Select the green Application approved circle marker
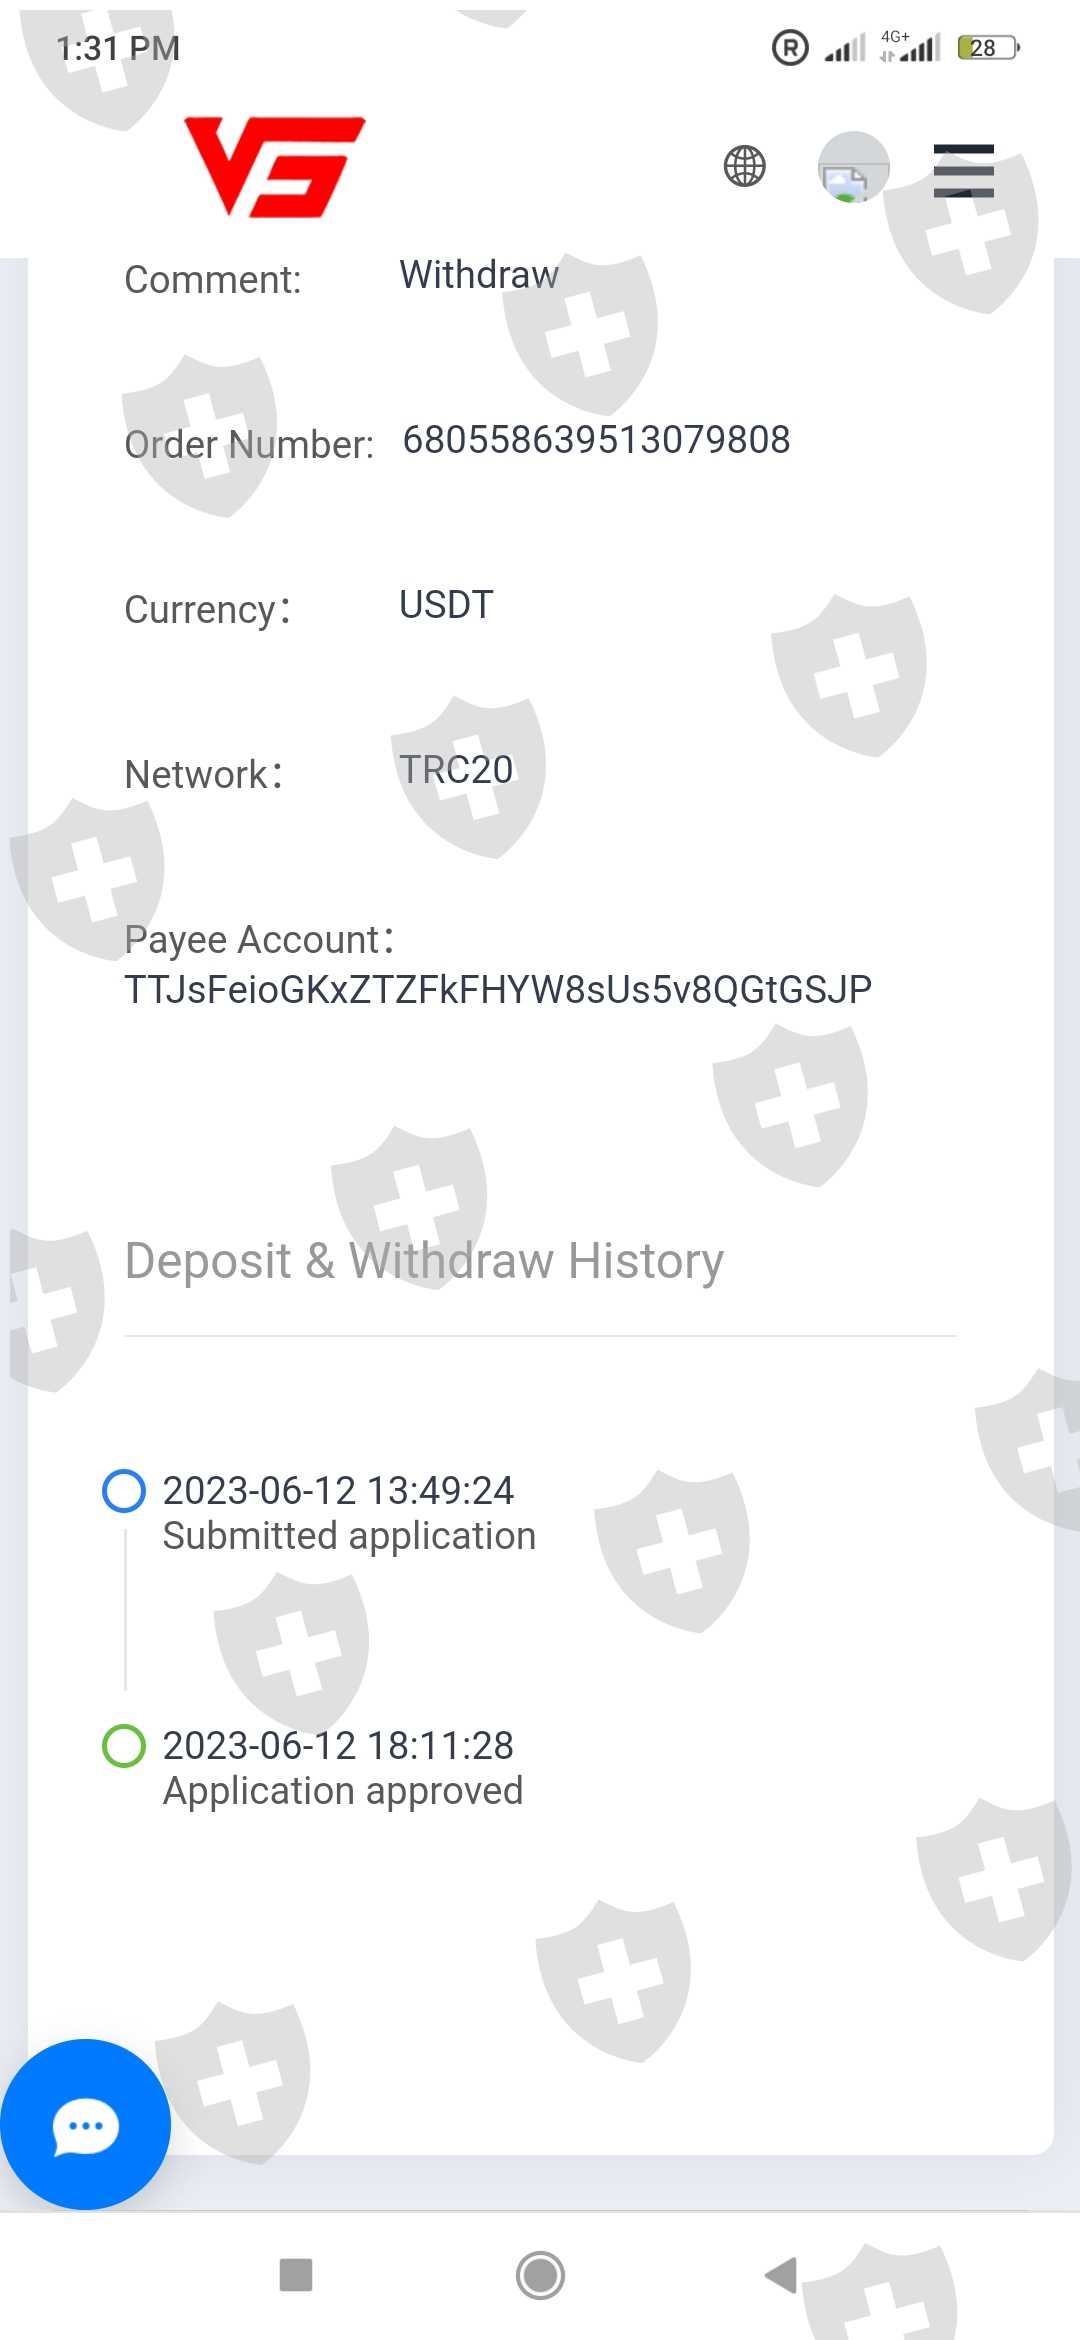This screenshot has width=1080, height=2340. click(x=124, y=1746)
